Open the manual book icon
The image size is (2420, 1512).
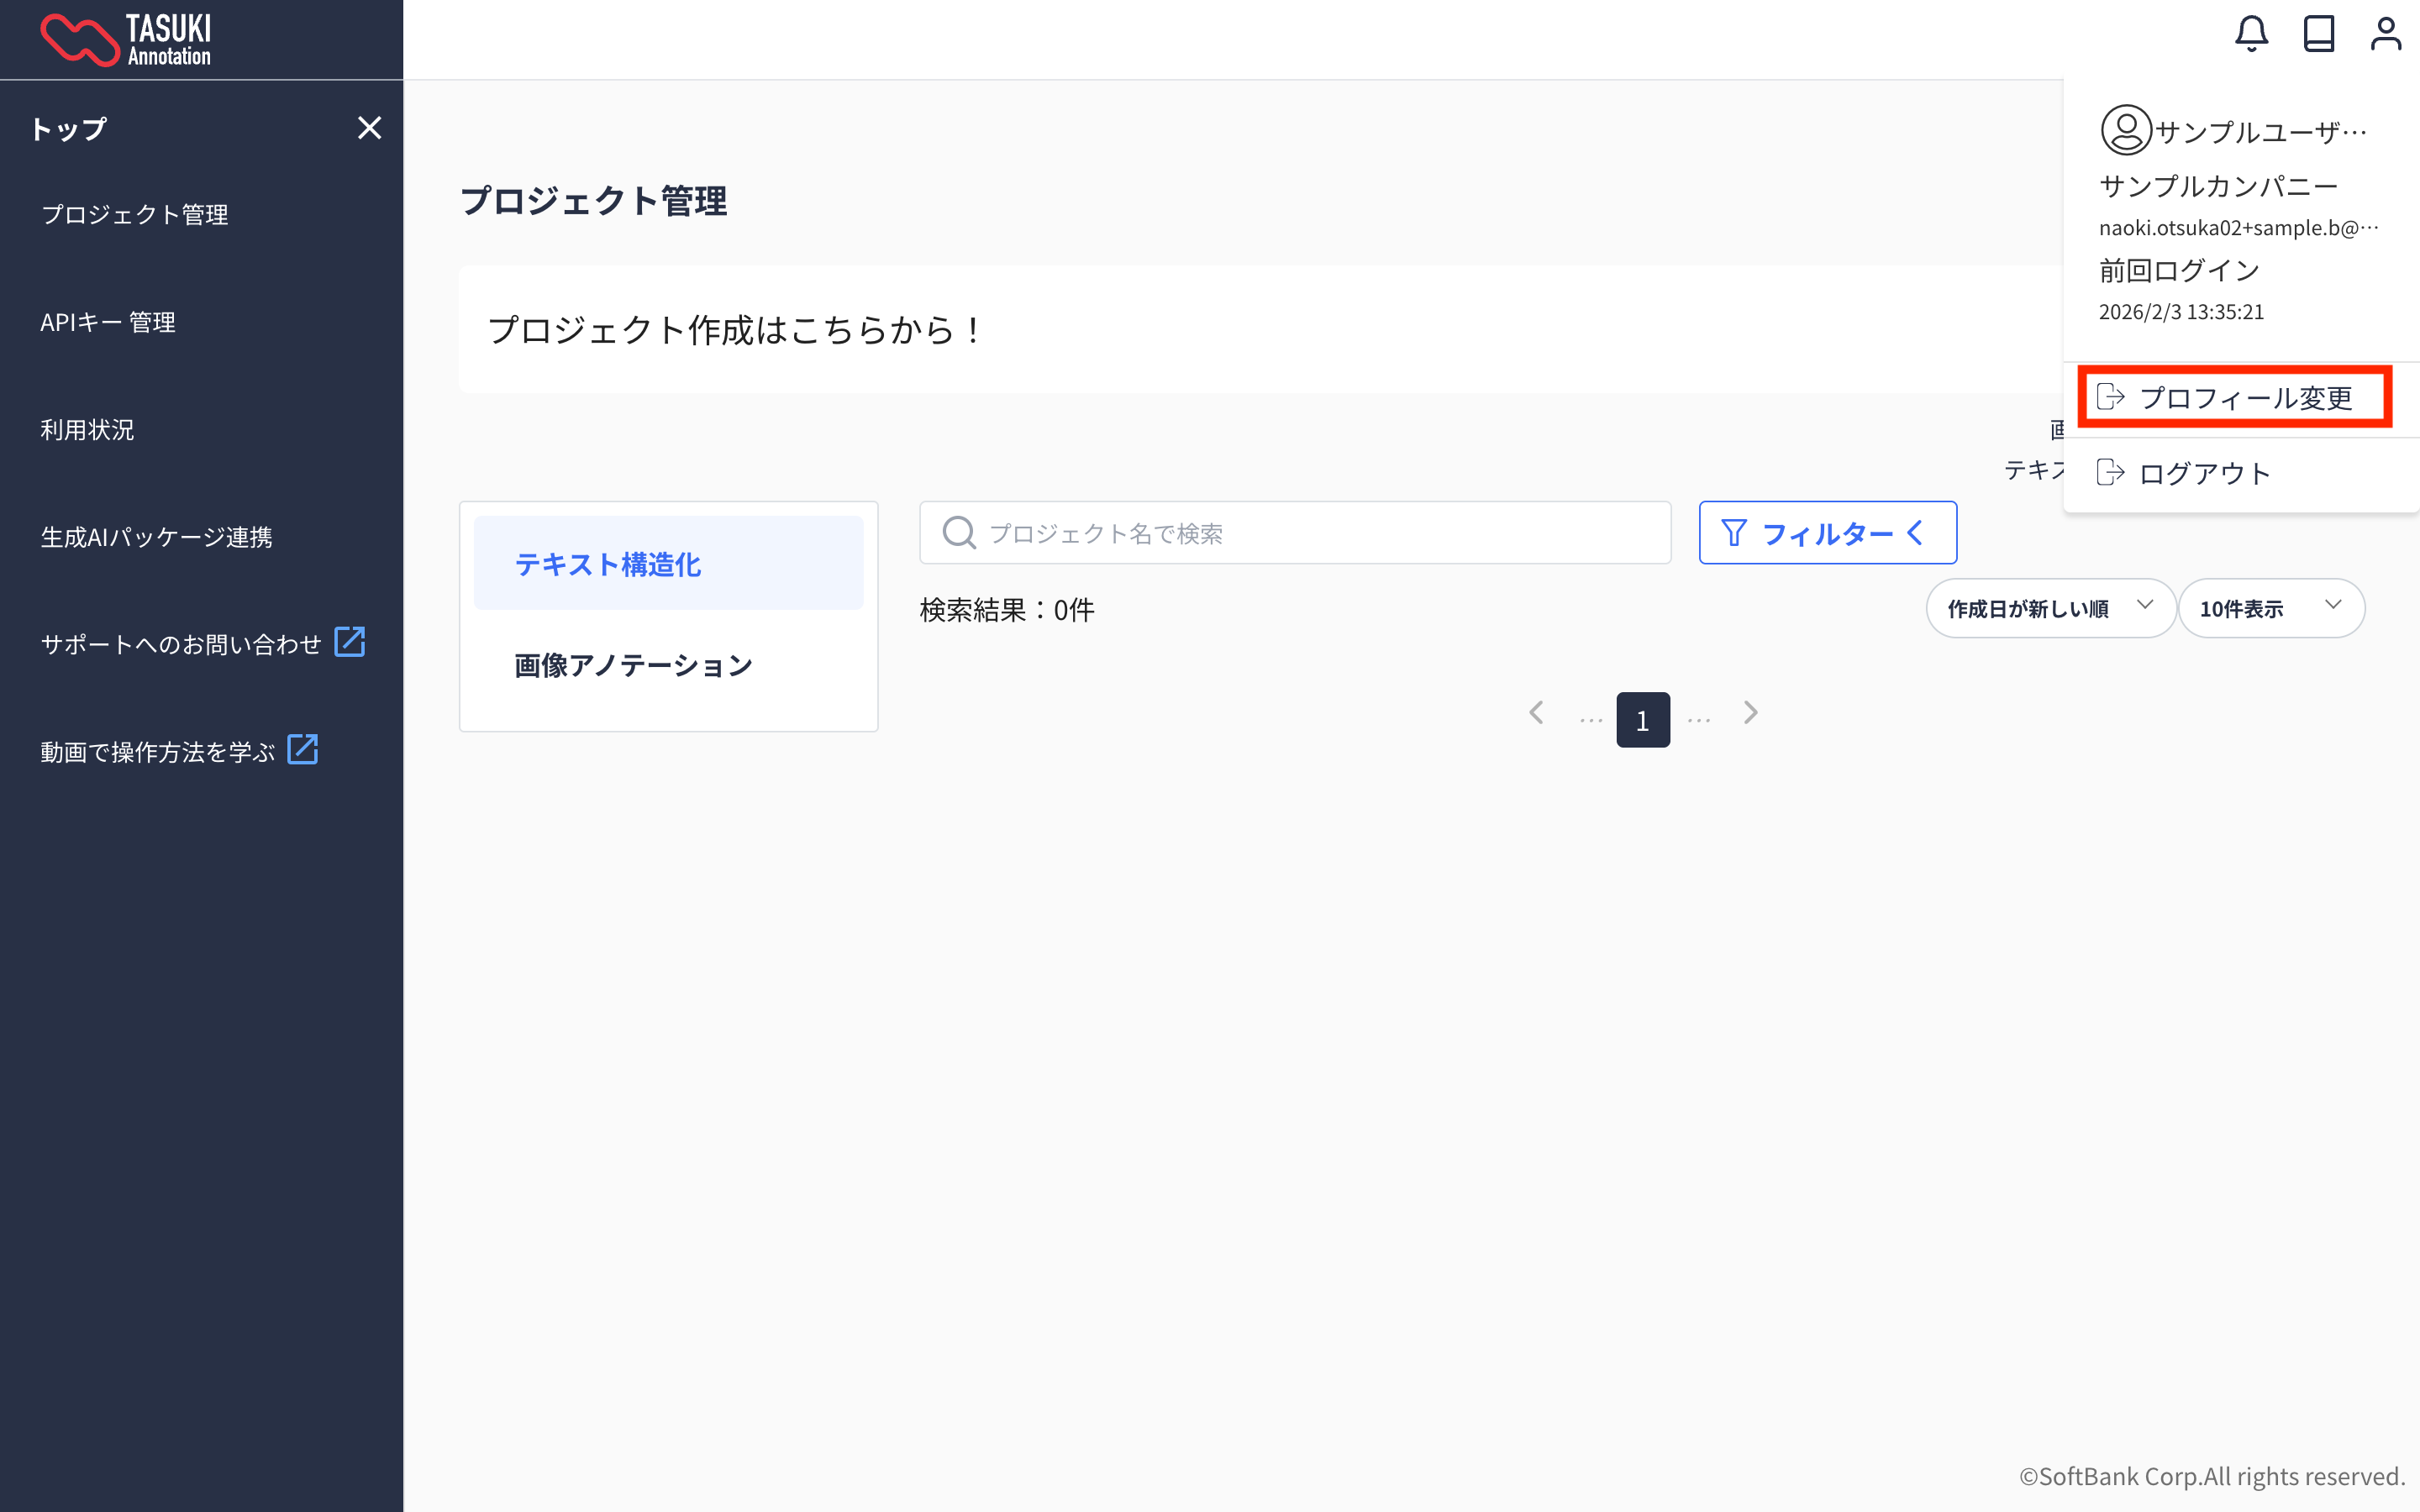click(2318, 34)
